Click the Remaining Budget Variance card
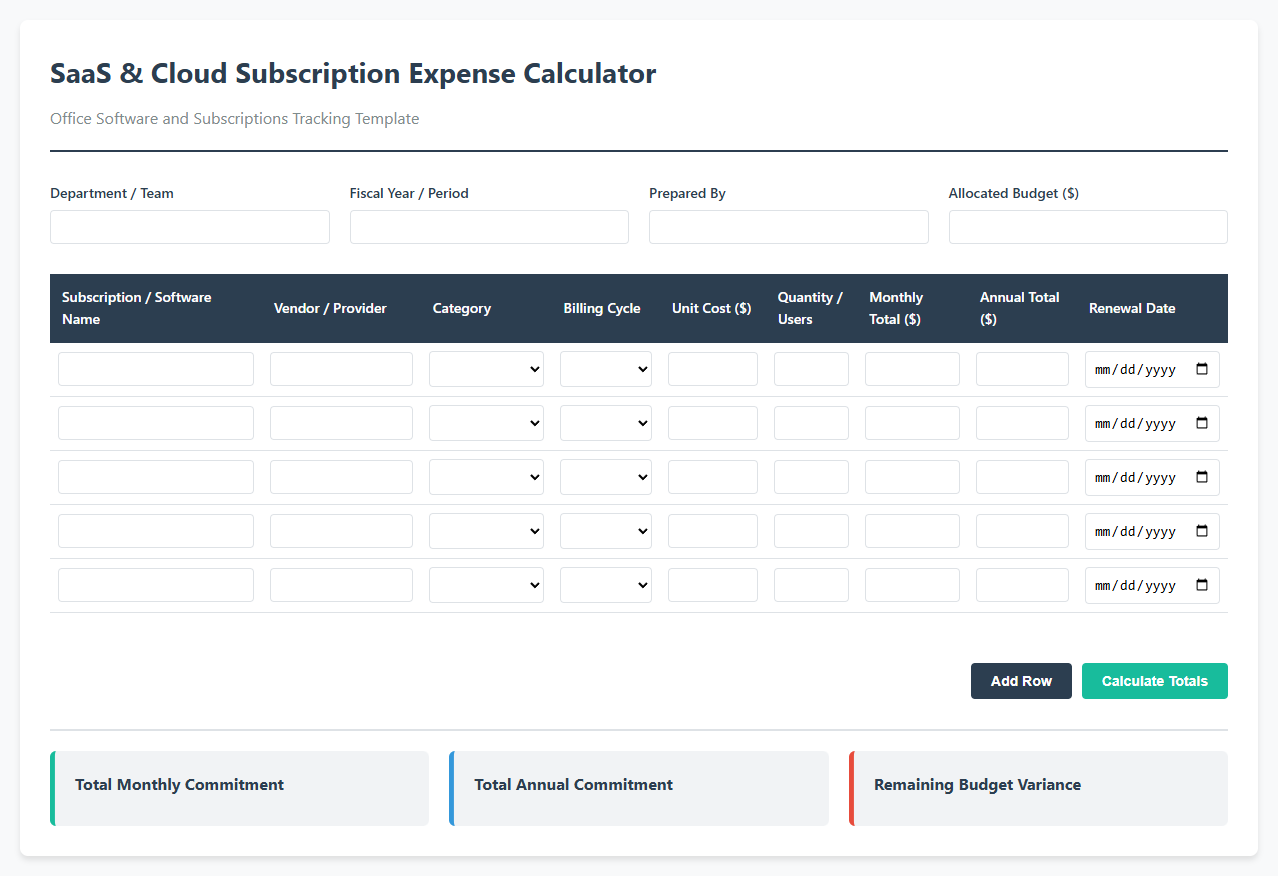 click(1038, 788)
